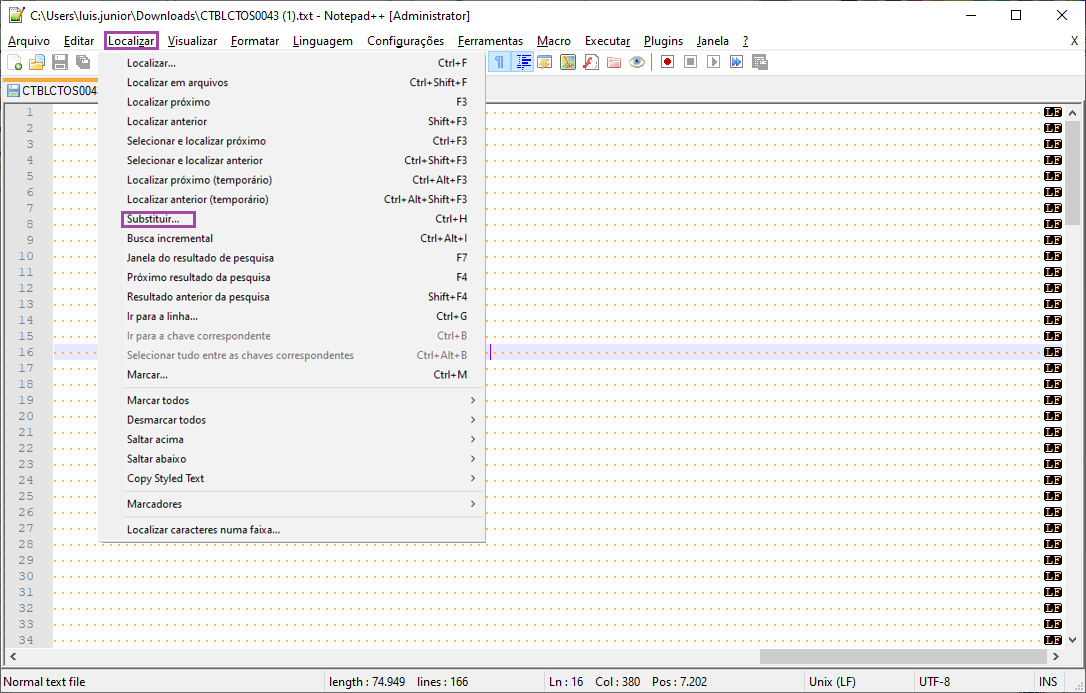Expand the Saltar acima submenu

(x=292, y=439)
